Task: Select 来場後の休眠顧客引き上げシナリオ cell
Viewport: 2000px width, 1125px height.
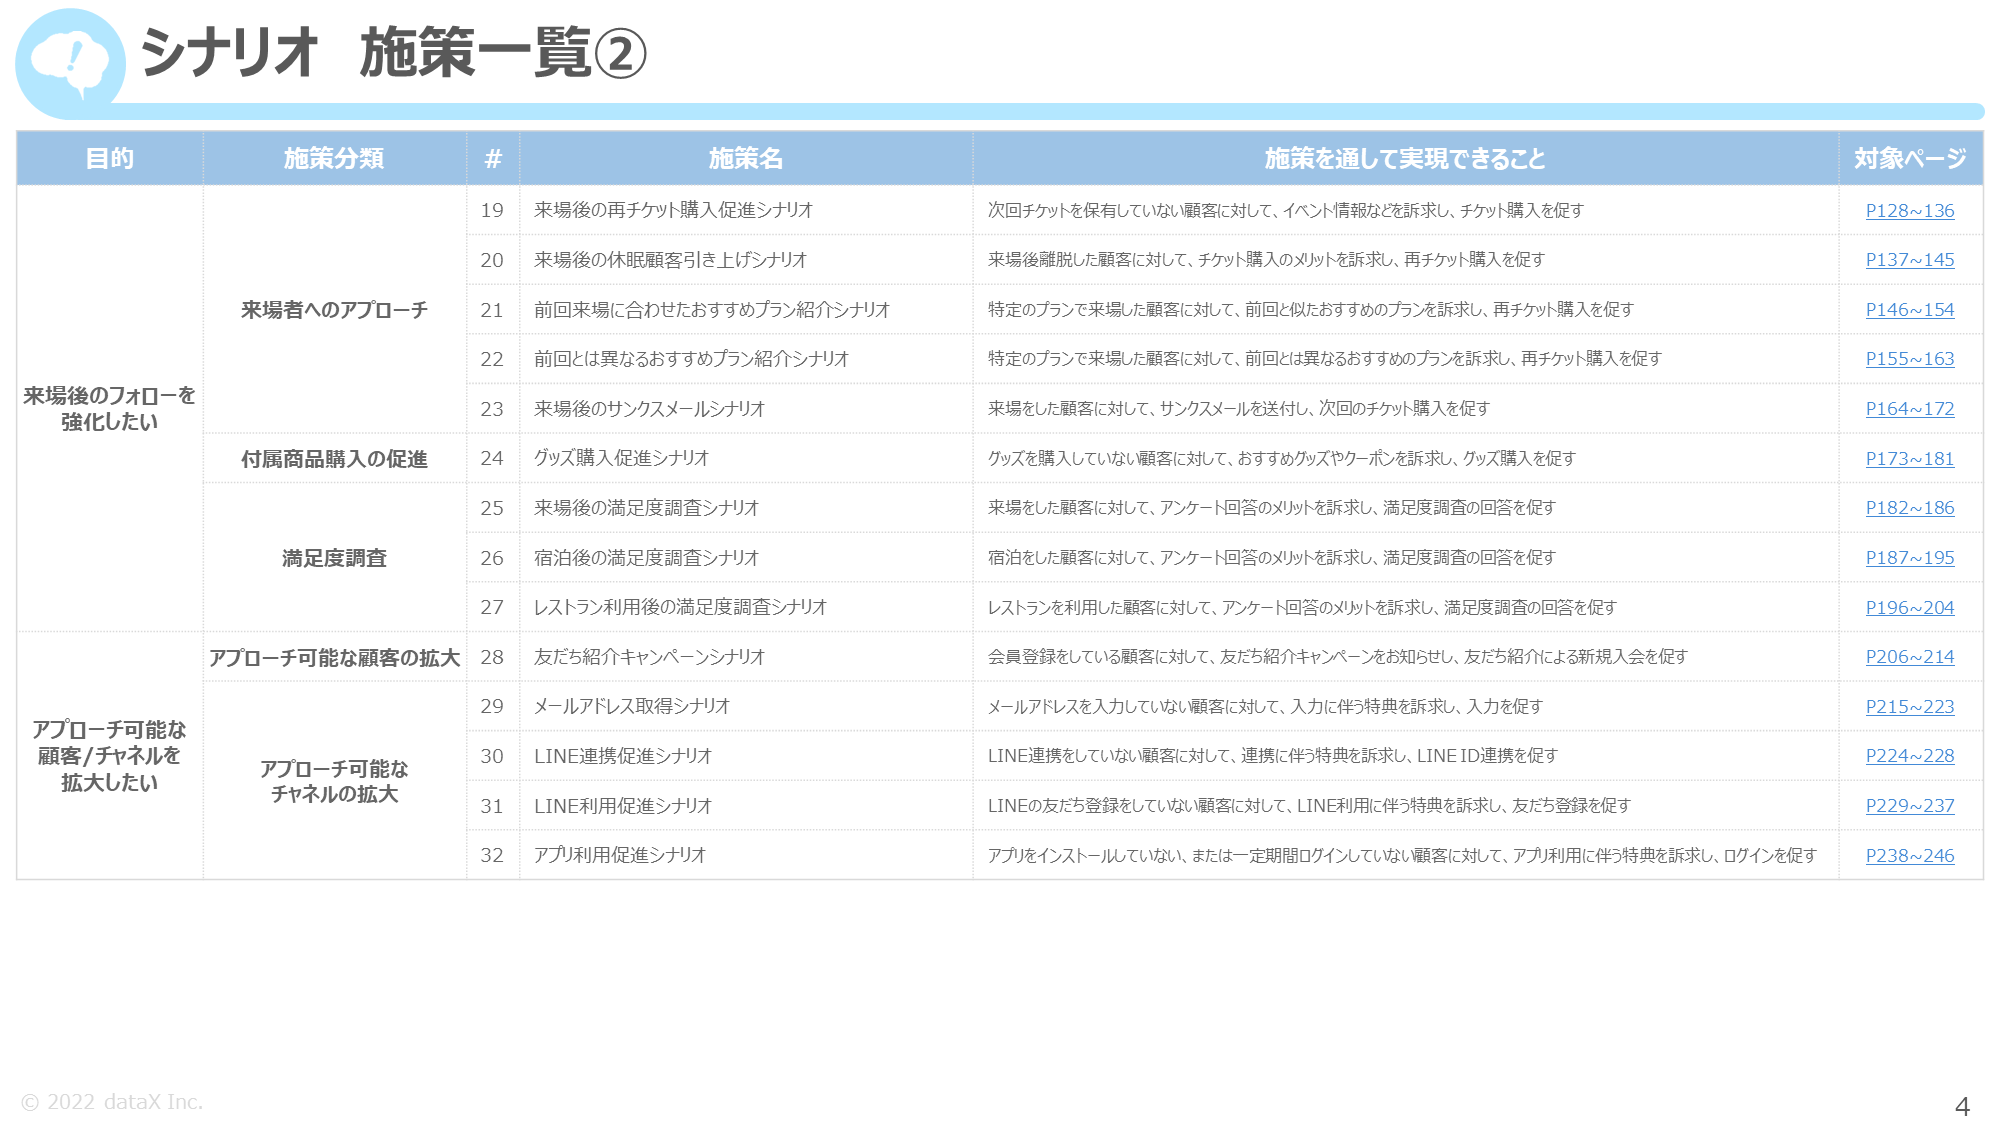Action: point(746,260)
